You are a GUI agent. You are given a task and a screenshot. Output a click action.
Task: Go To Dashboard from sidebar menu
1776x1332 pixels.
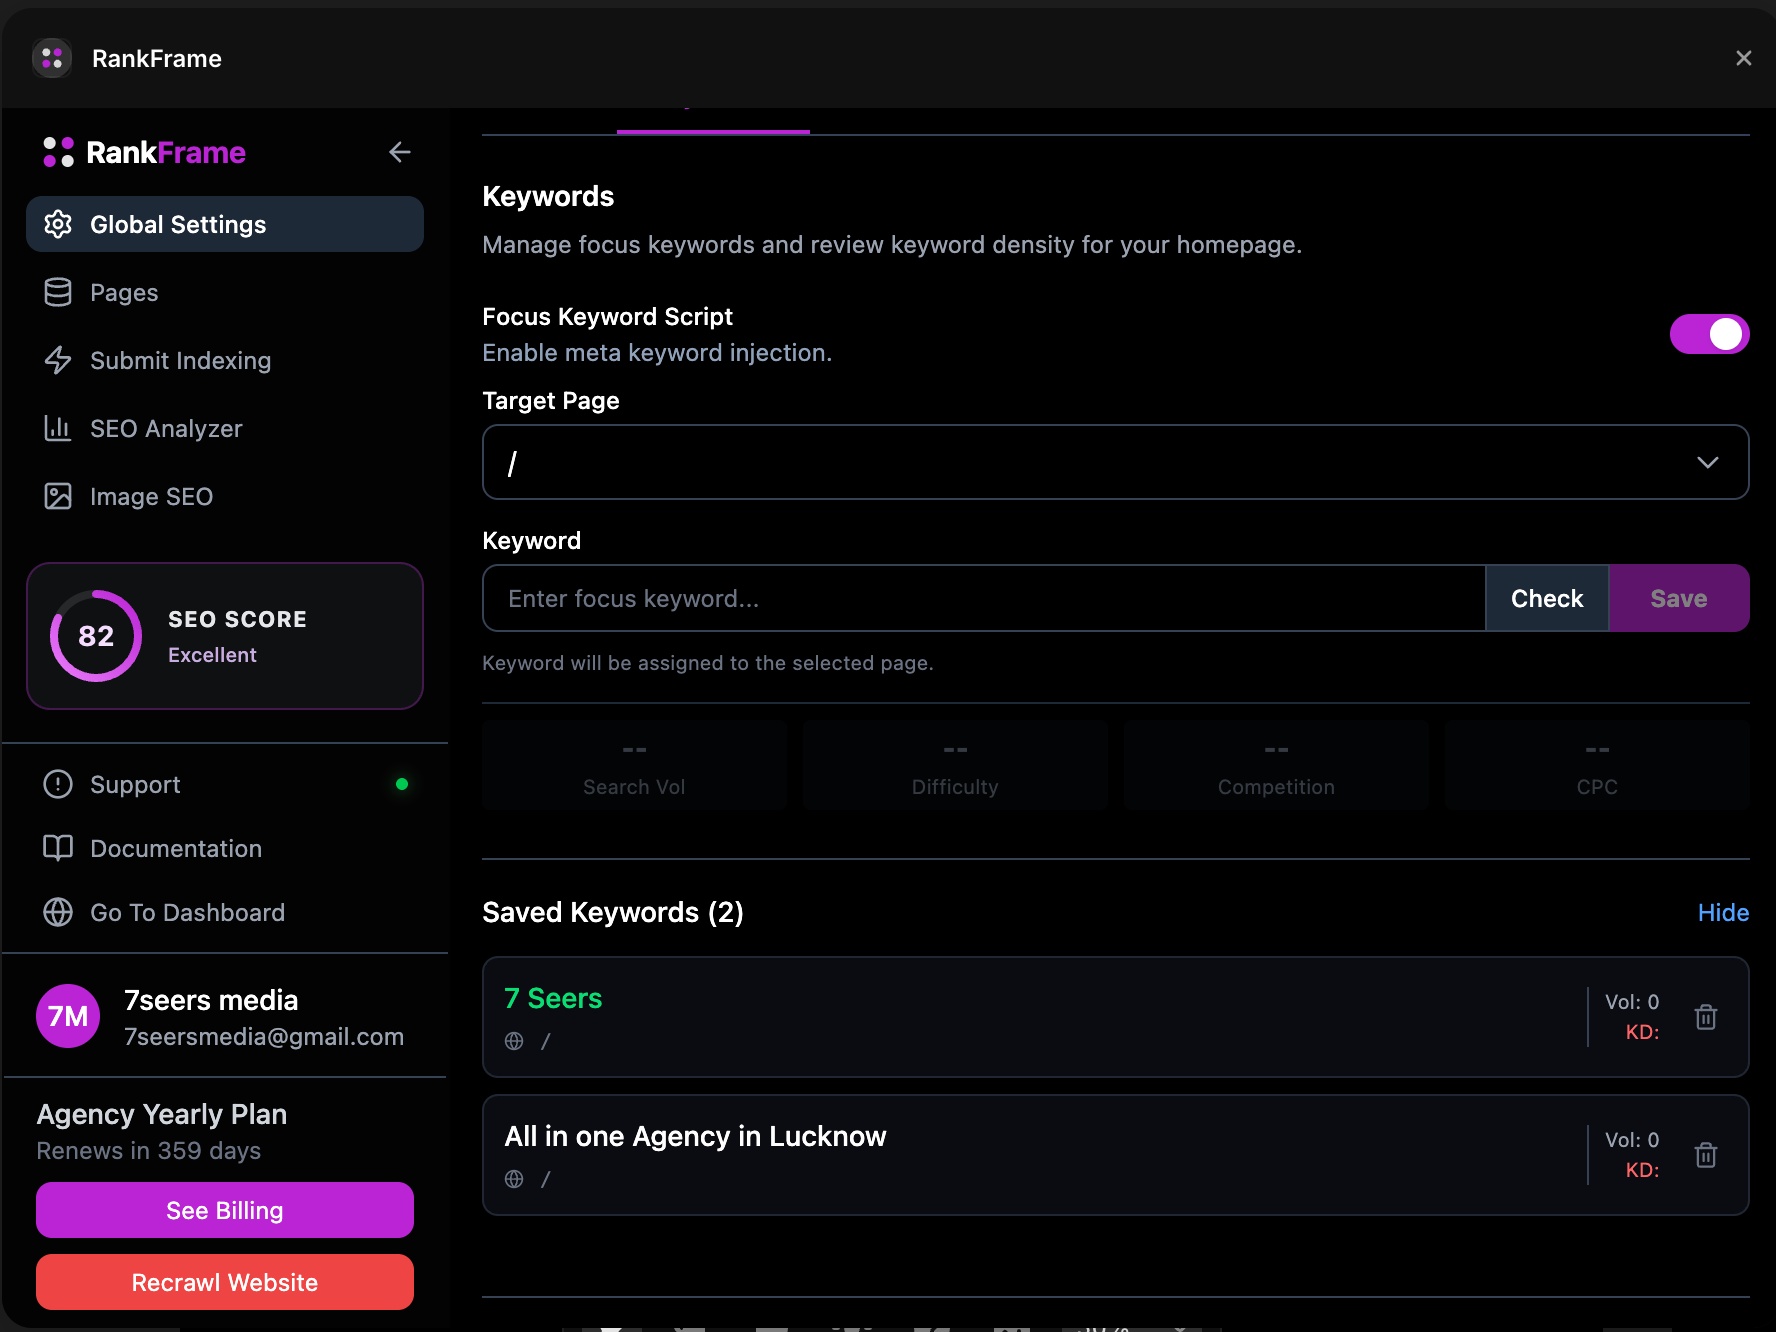point(188,912)
